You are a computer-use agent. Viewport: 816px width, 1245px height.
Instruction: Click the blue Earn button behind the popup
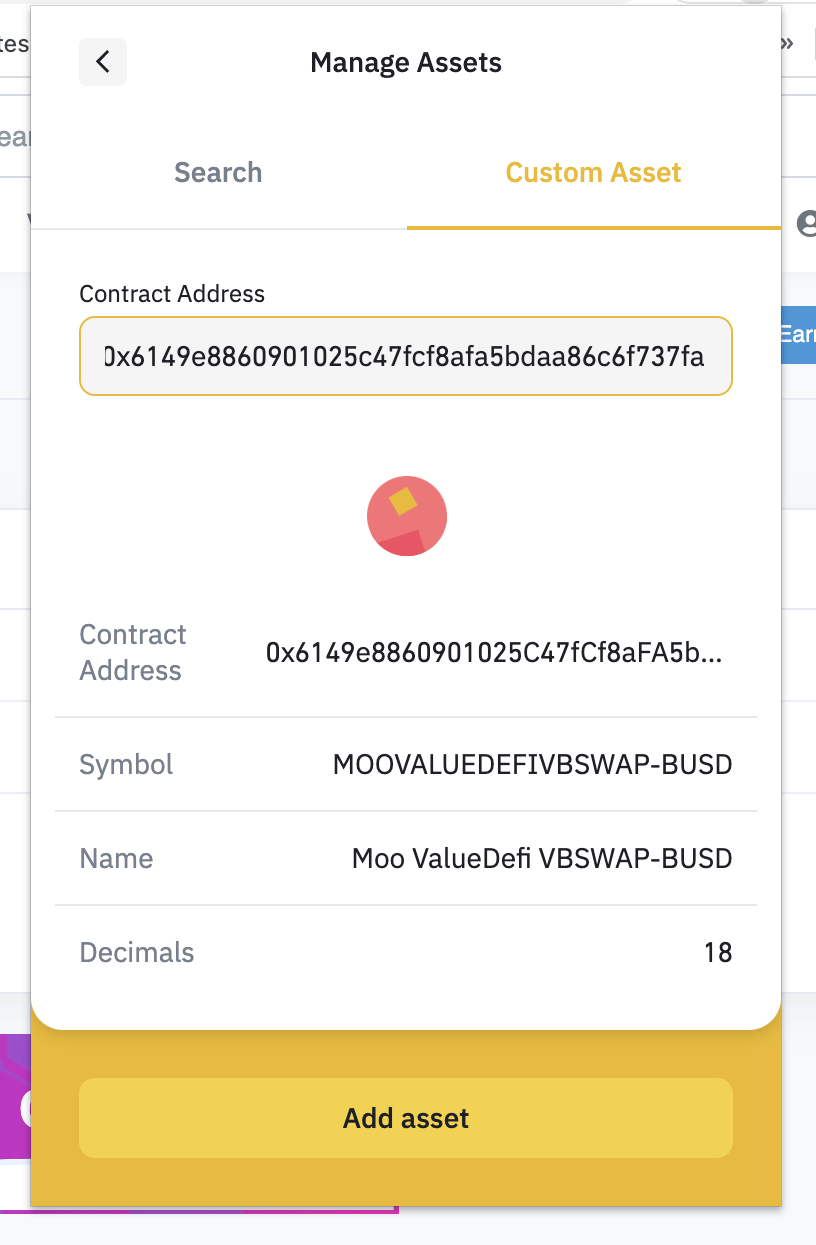pos(798,335)
